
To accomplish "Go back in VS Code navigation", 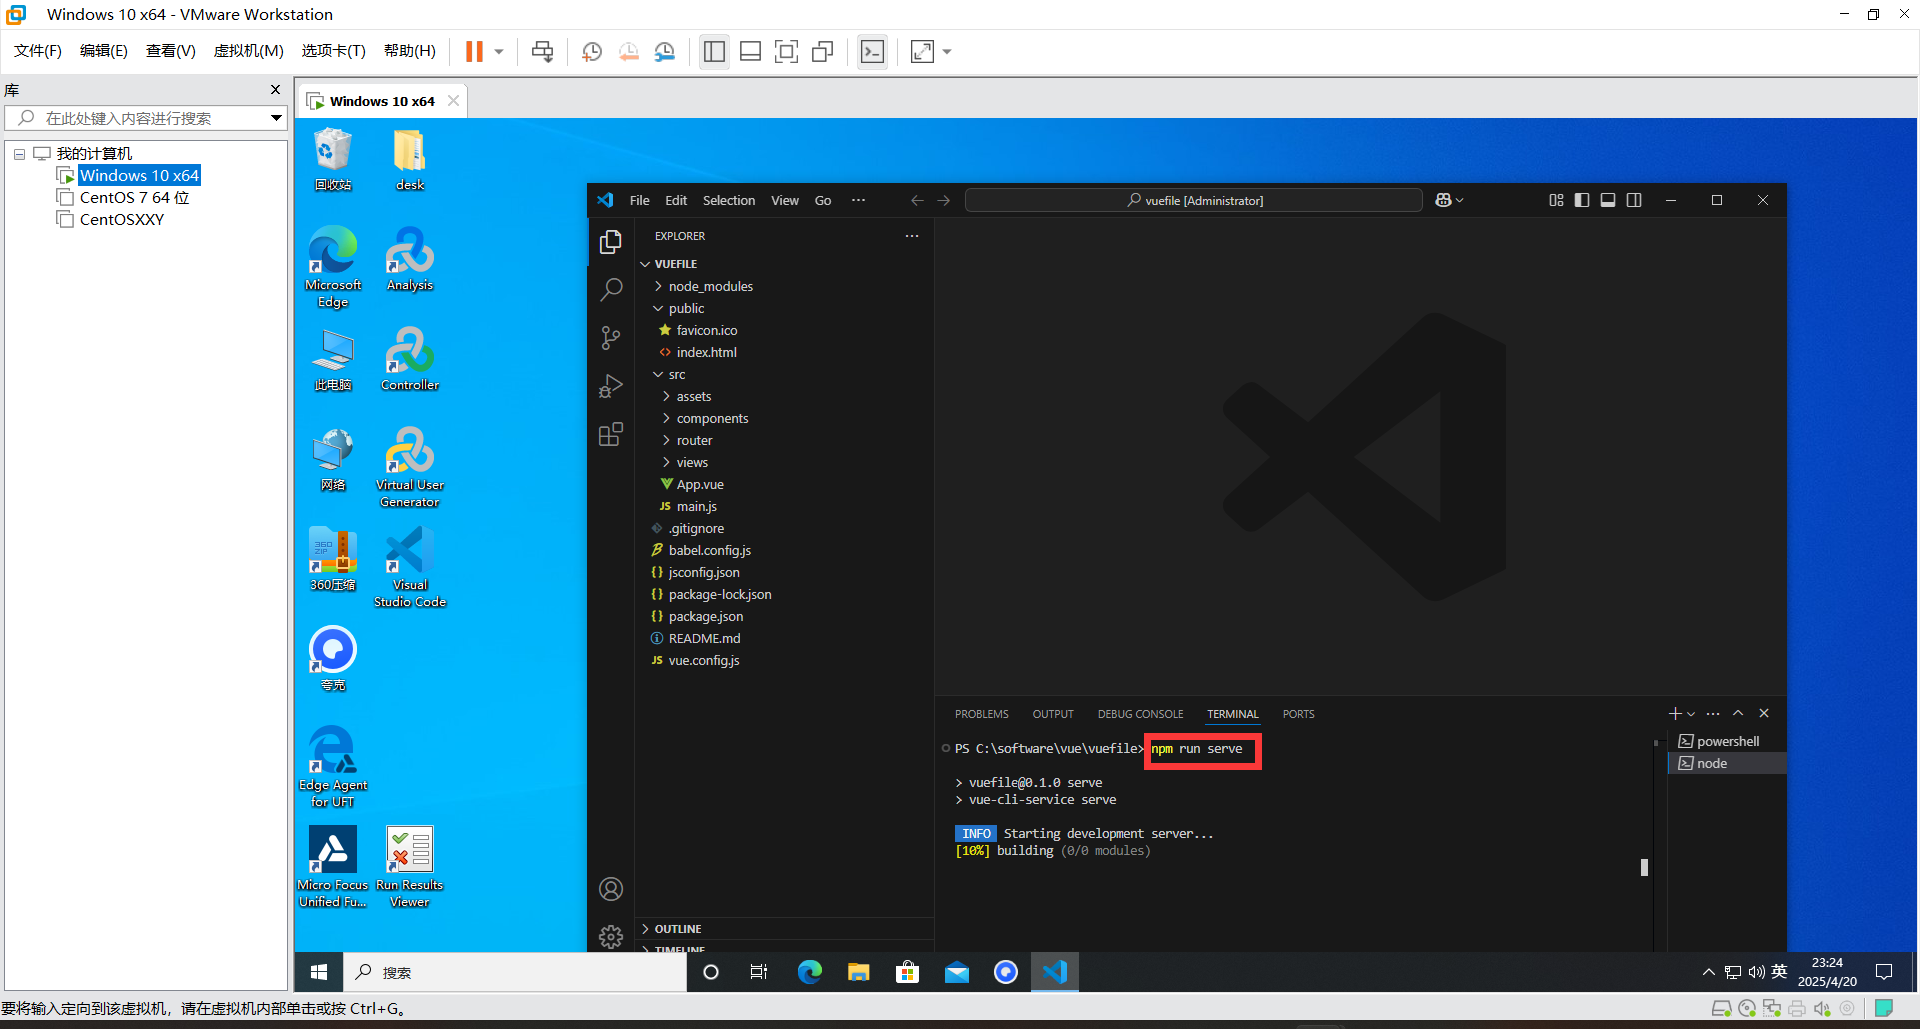I will (917, 200).
